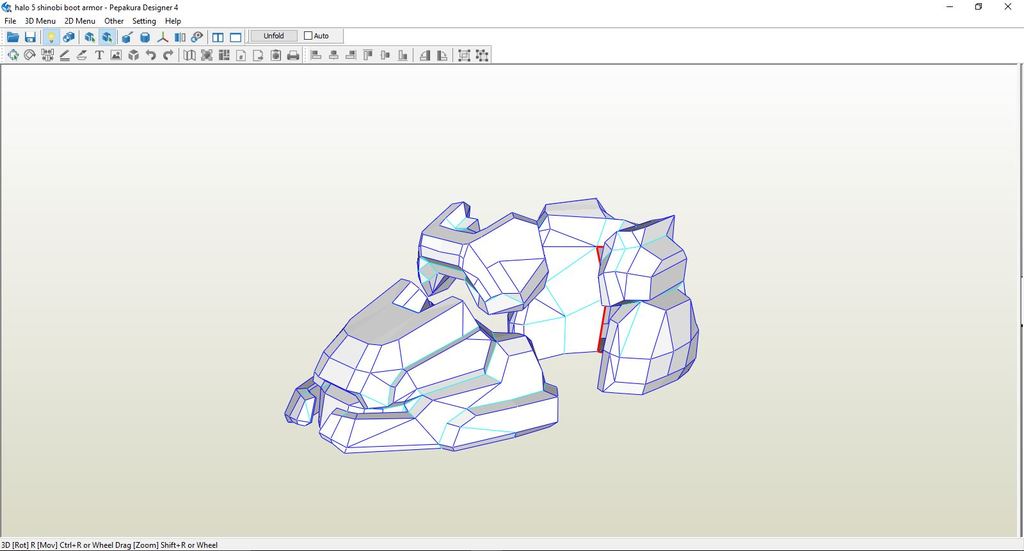This screenshot has height=551, width=1024.
Task: Click the arrange parts grid icon
Action: (x=224, y=55)
